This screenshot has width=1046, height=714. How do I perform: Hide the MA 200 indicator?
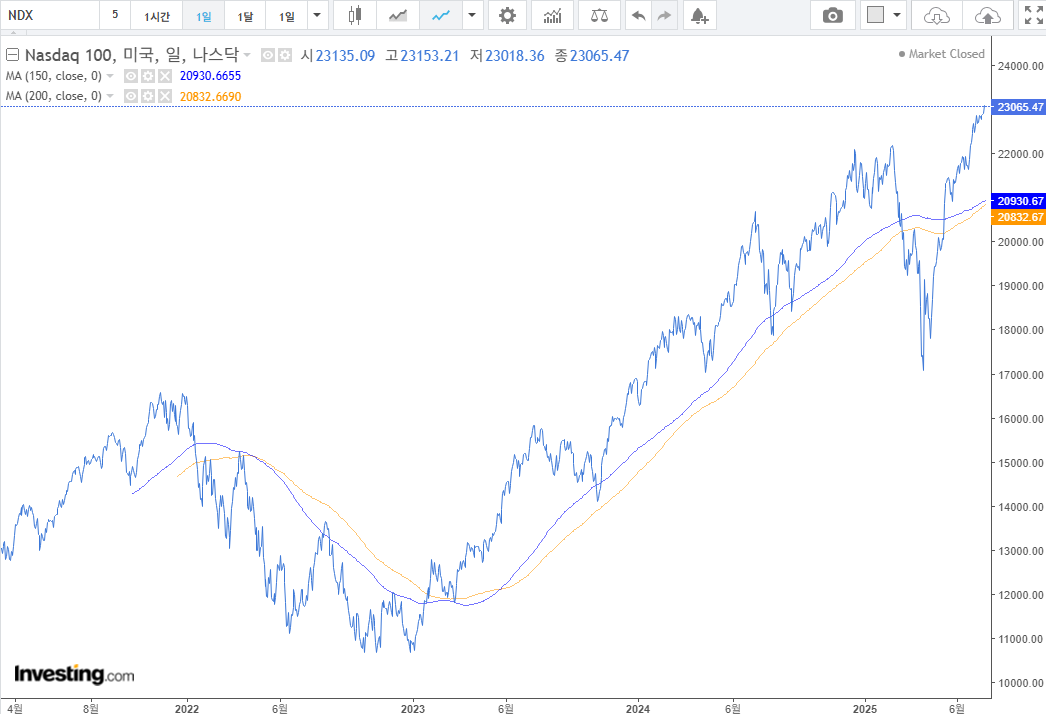131,96
